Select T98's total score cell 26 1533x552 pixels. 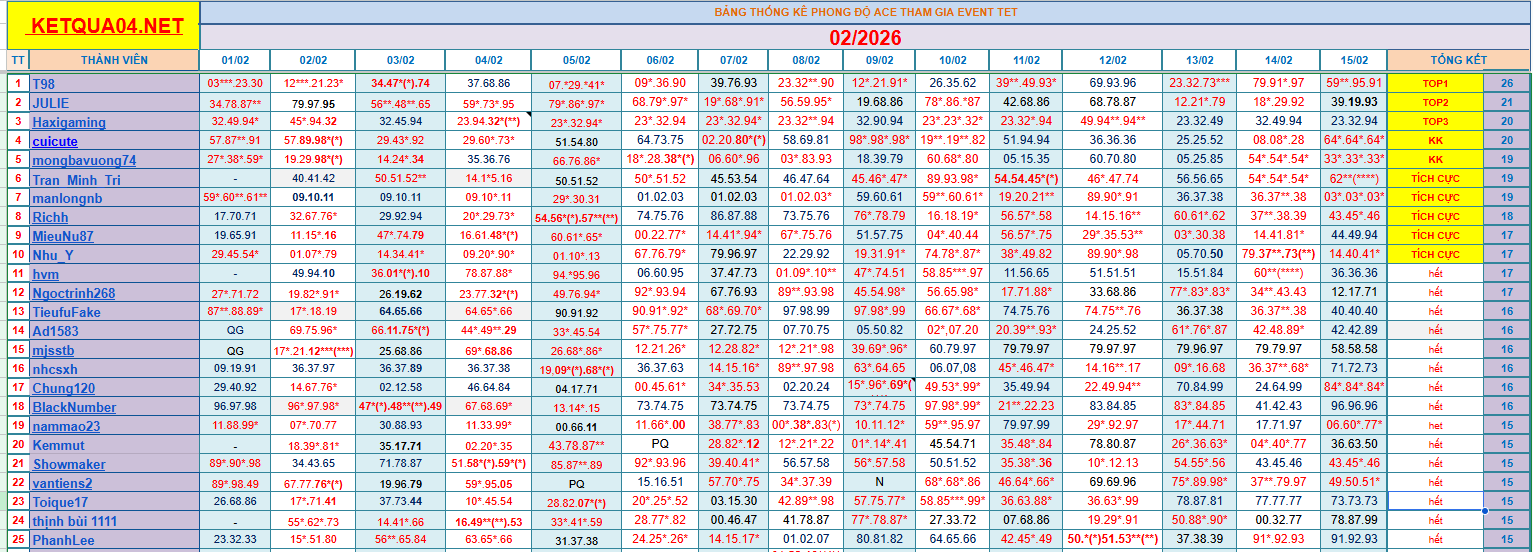[1507, 84]
